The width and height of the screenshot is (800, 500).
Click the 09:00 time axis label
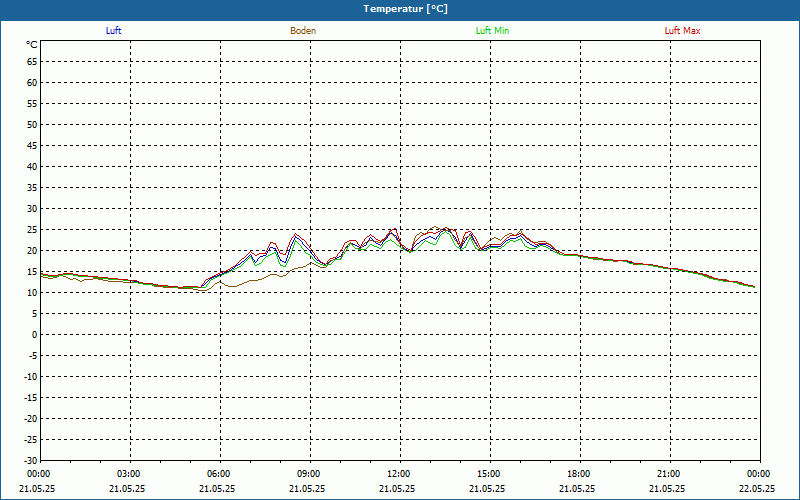point(308,474)
